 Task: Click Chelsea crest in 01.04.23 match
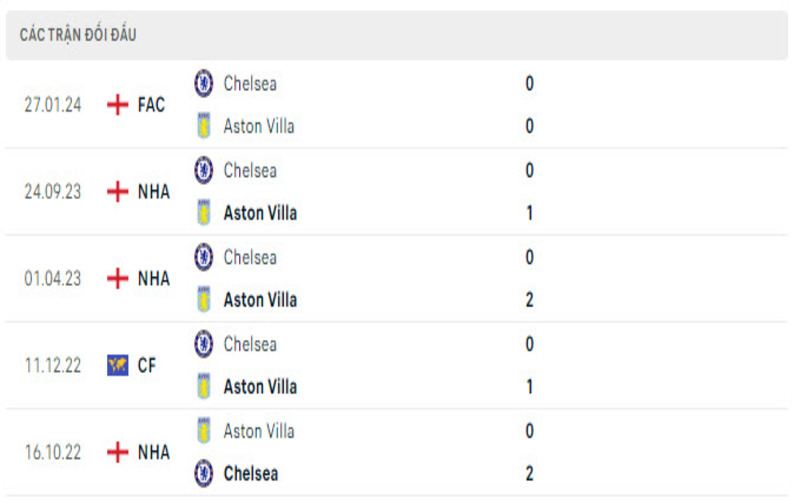[204, 257]
